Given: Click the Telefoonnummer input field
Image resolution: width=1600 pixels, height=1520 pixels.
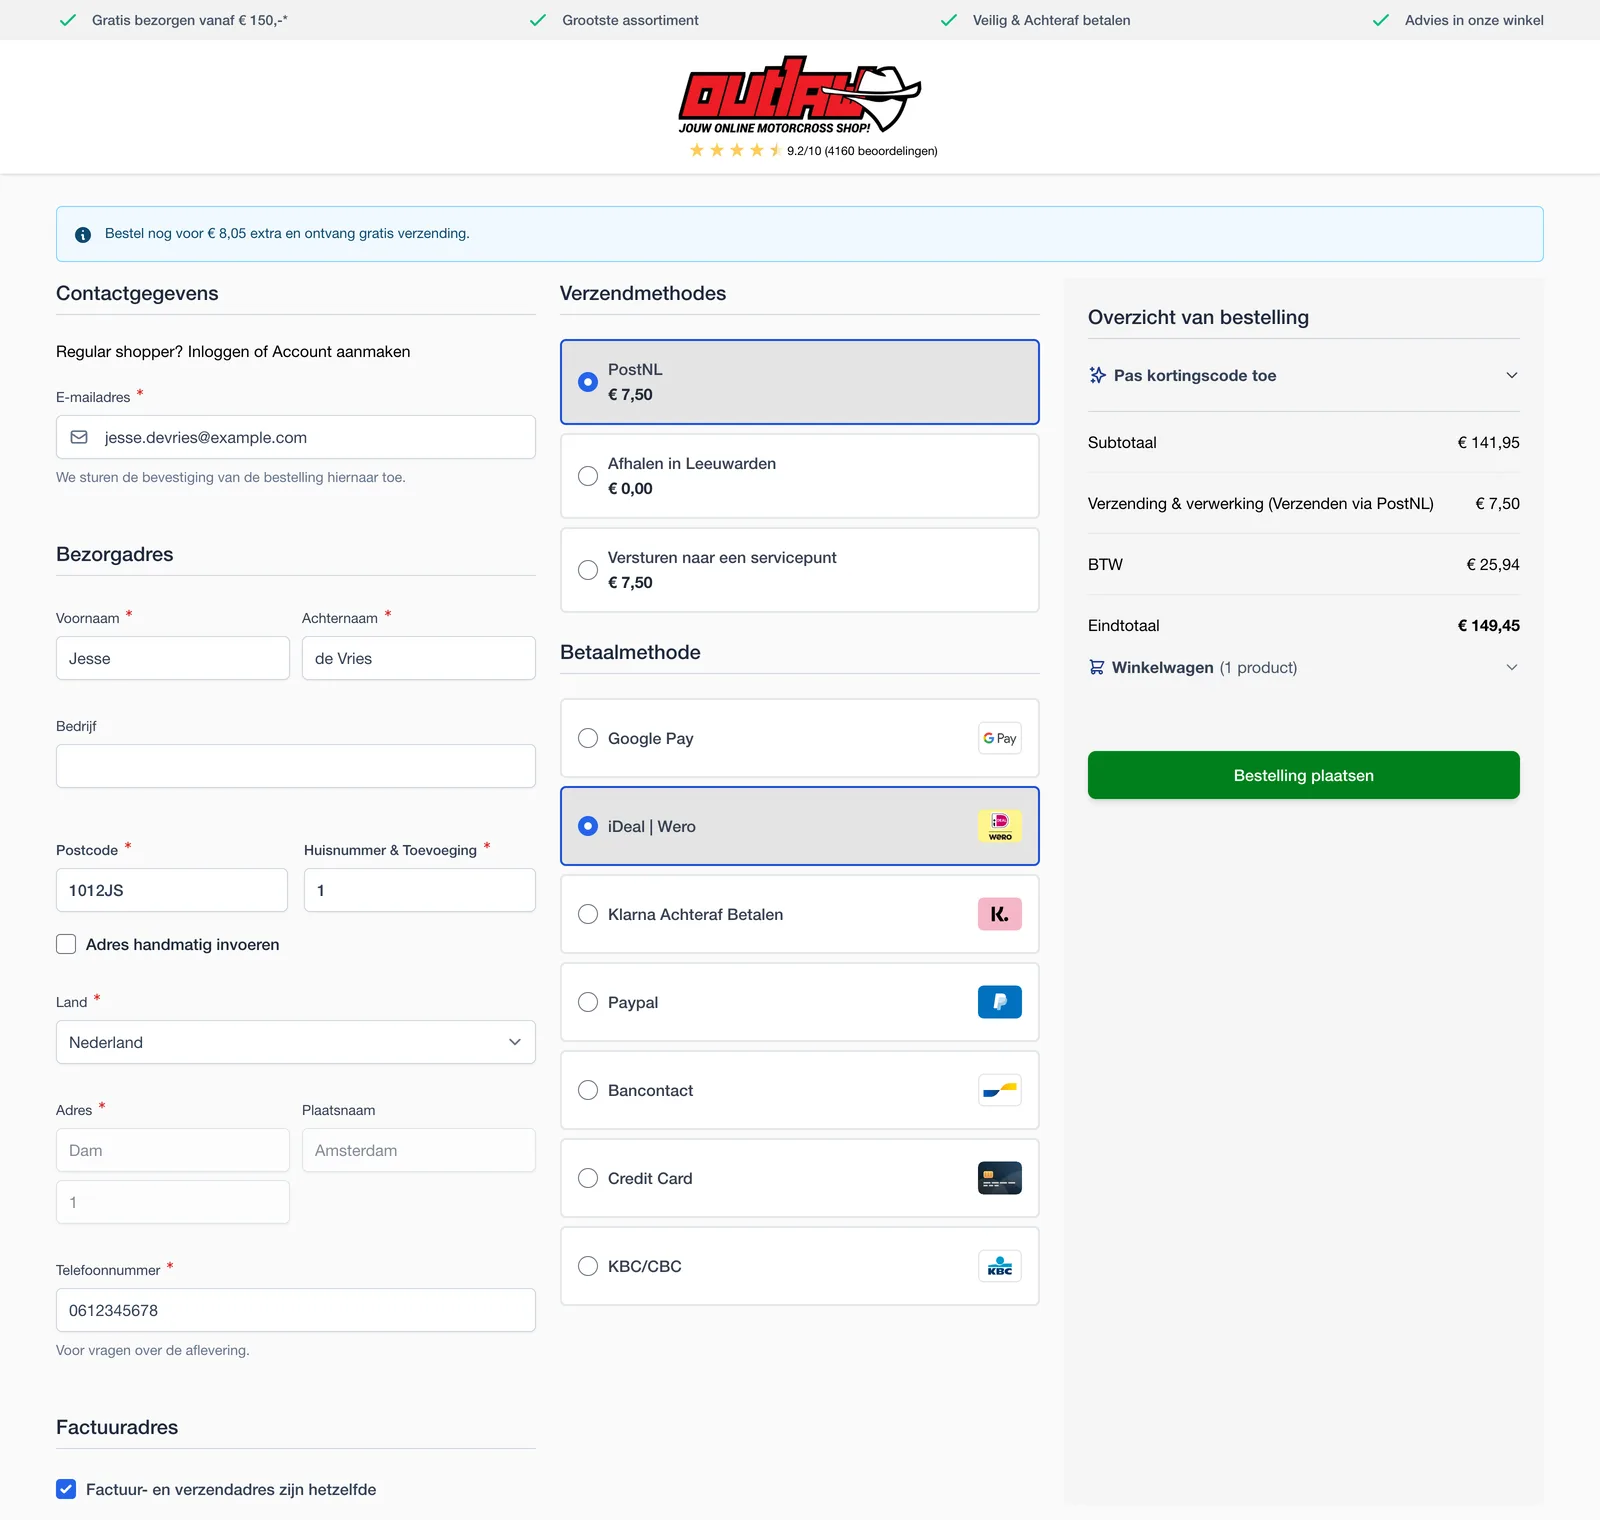Looking at the screenshot, I should click(296, 1310).
